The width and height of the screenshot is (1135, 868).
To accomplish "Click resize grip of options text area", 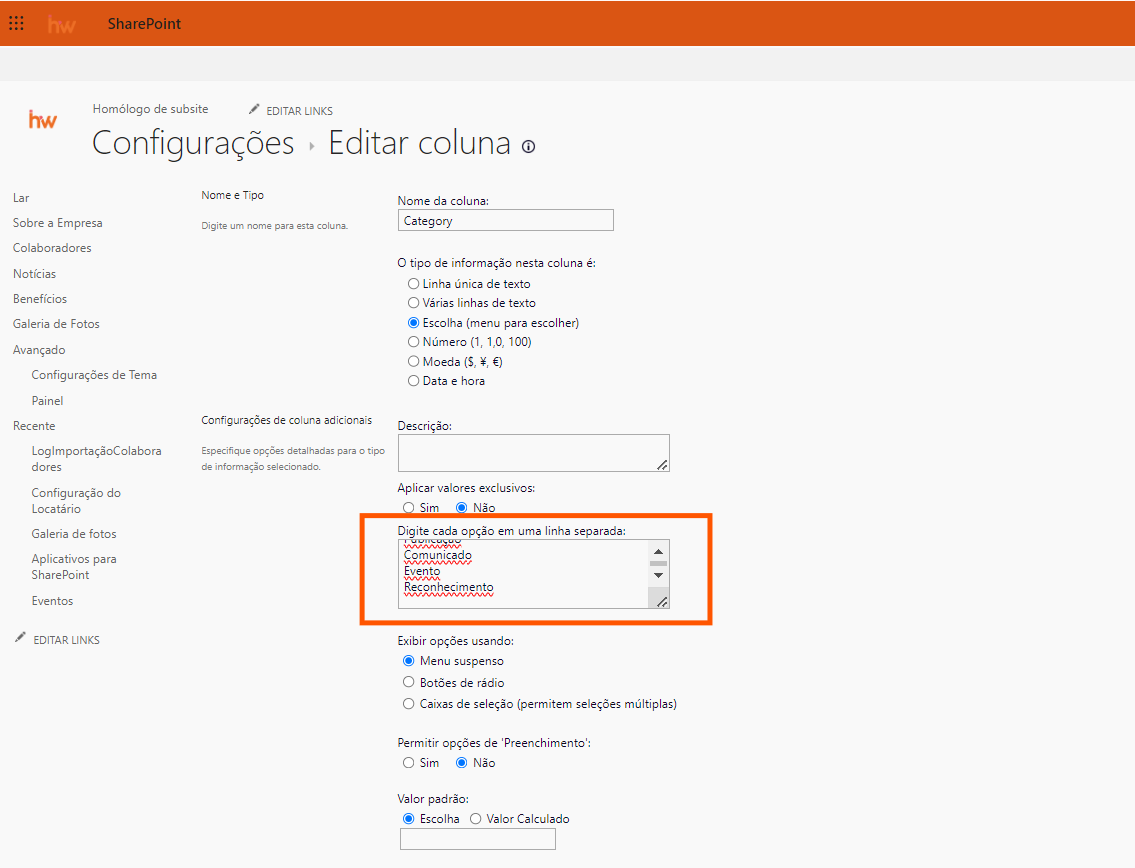I will (x=661, y=600).
